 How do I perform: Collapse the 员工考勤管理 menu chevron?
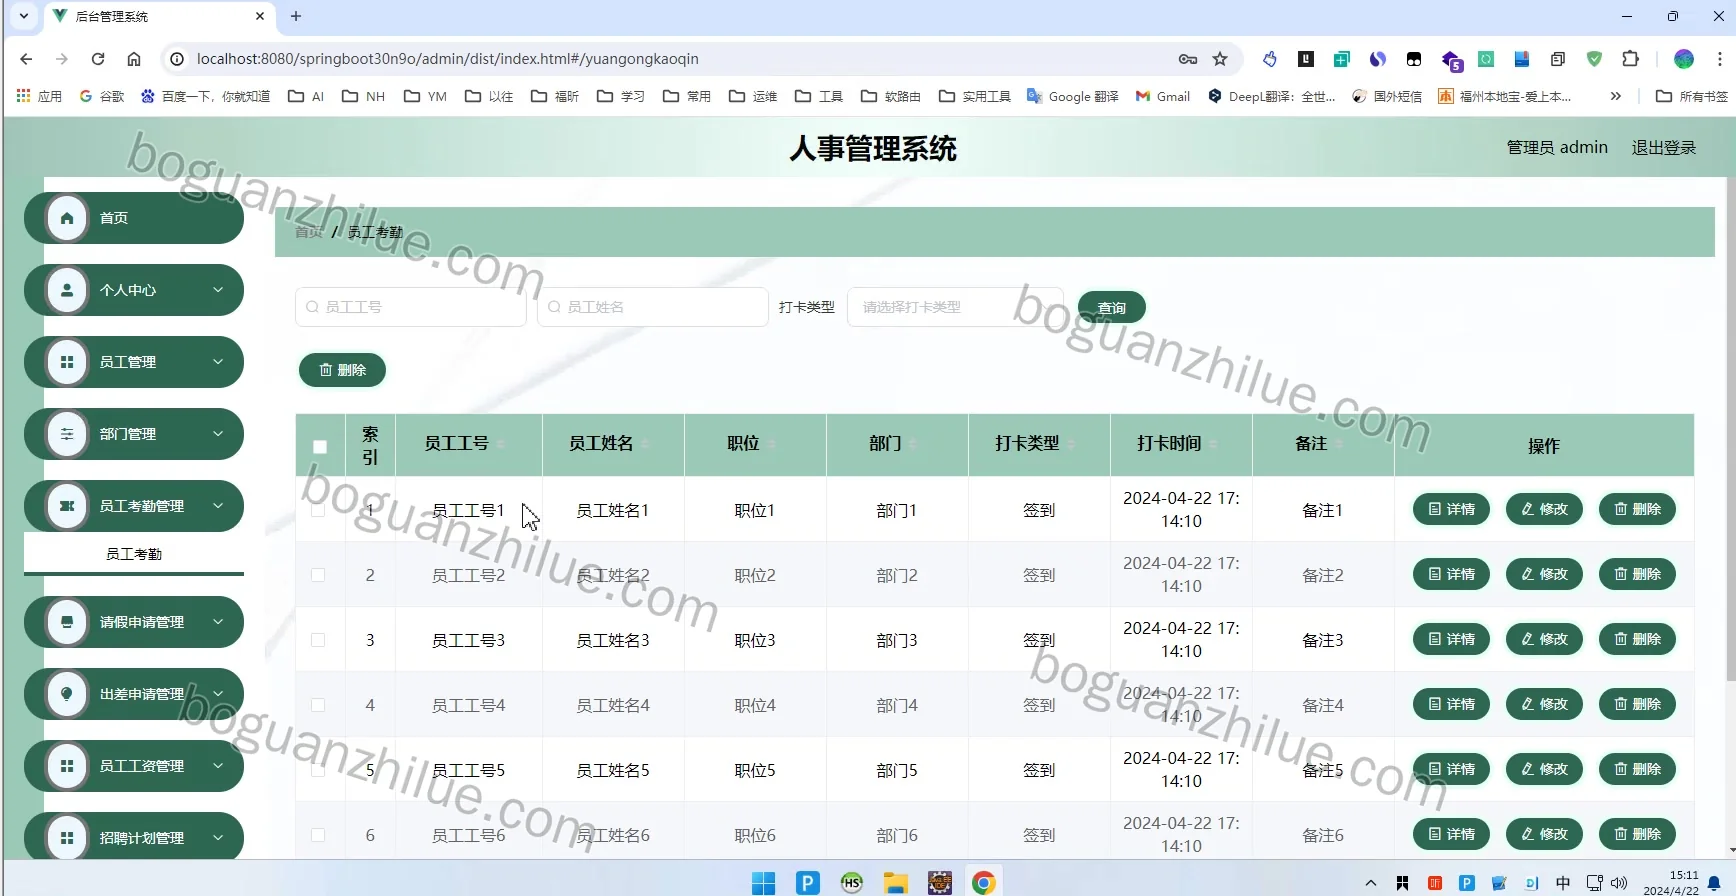coord(218,506)
